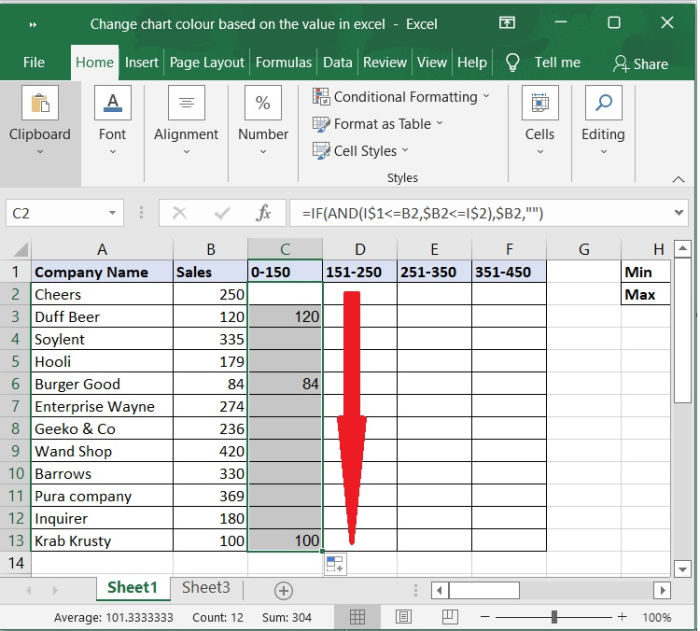700x631 pixels.
Task: Click the zoom in plus button
Action: (x=622, y=617)
